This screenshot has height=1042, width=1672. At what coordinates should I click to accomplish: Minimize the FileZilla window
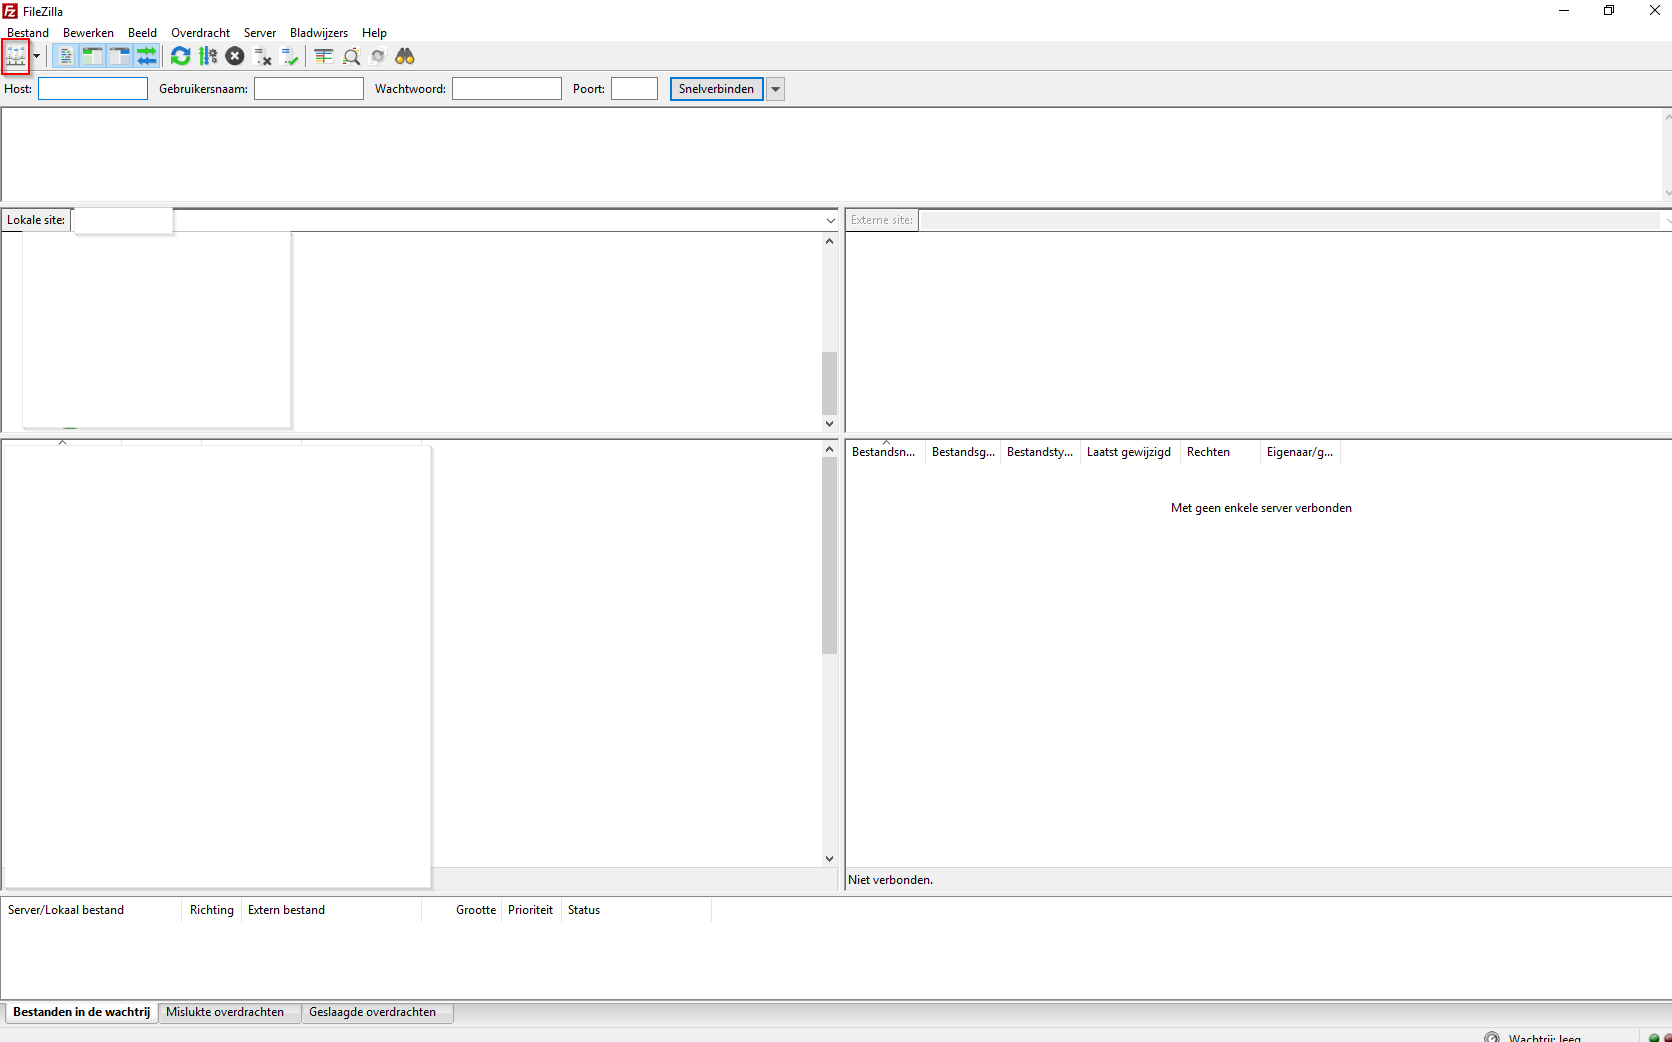1564,11
